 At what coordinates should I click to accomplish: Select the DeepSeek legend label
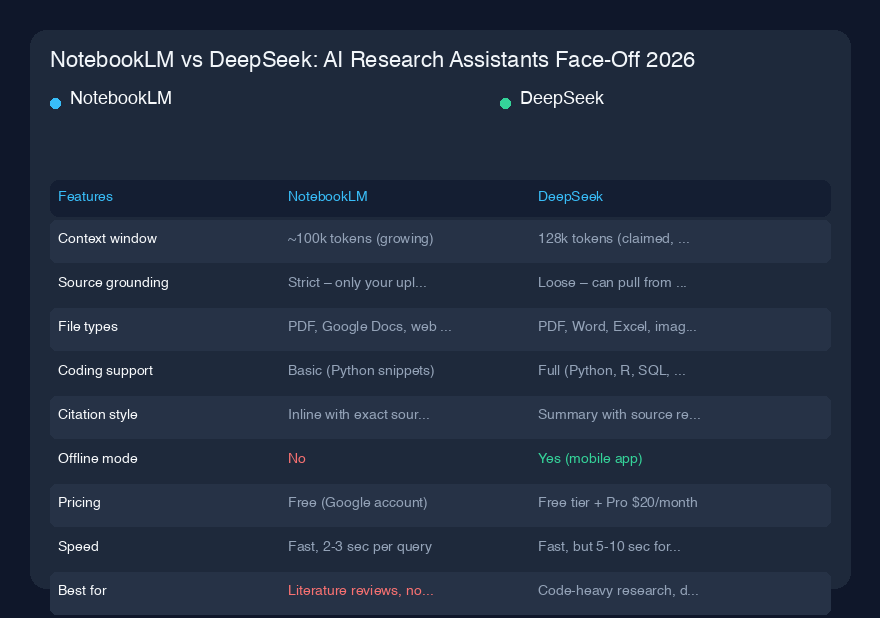pyautogui.click(x=562, y=98)
